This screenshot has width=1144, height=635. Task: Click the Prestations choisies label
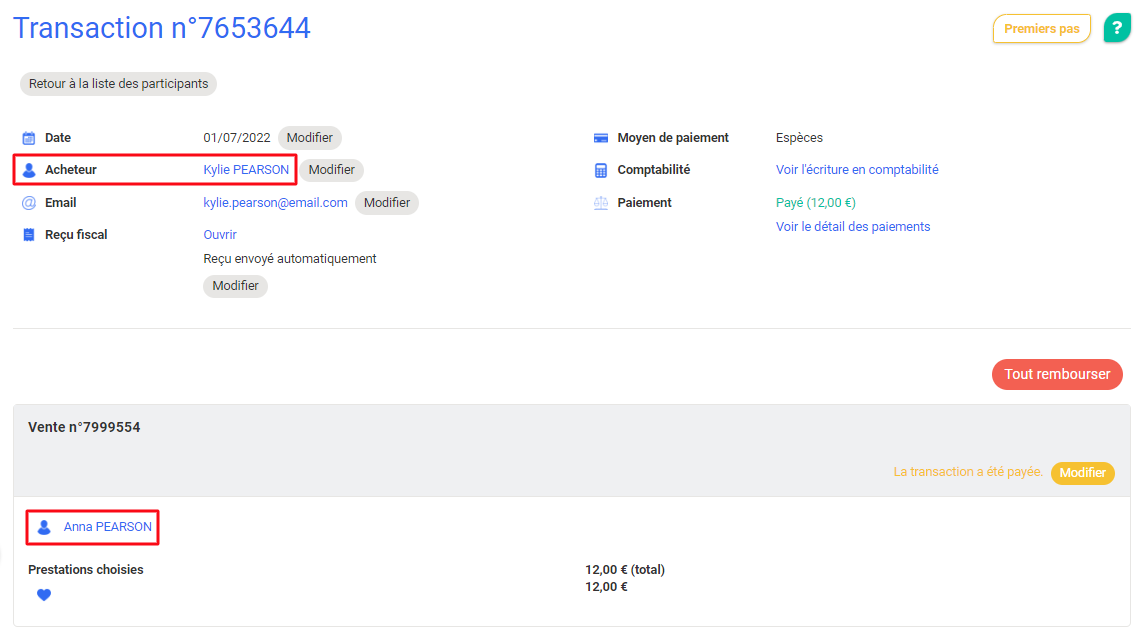point(85,570)
